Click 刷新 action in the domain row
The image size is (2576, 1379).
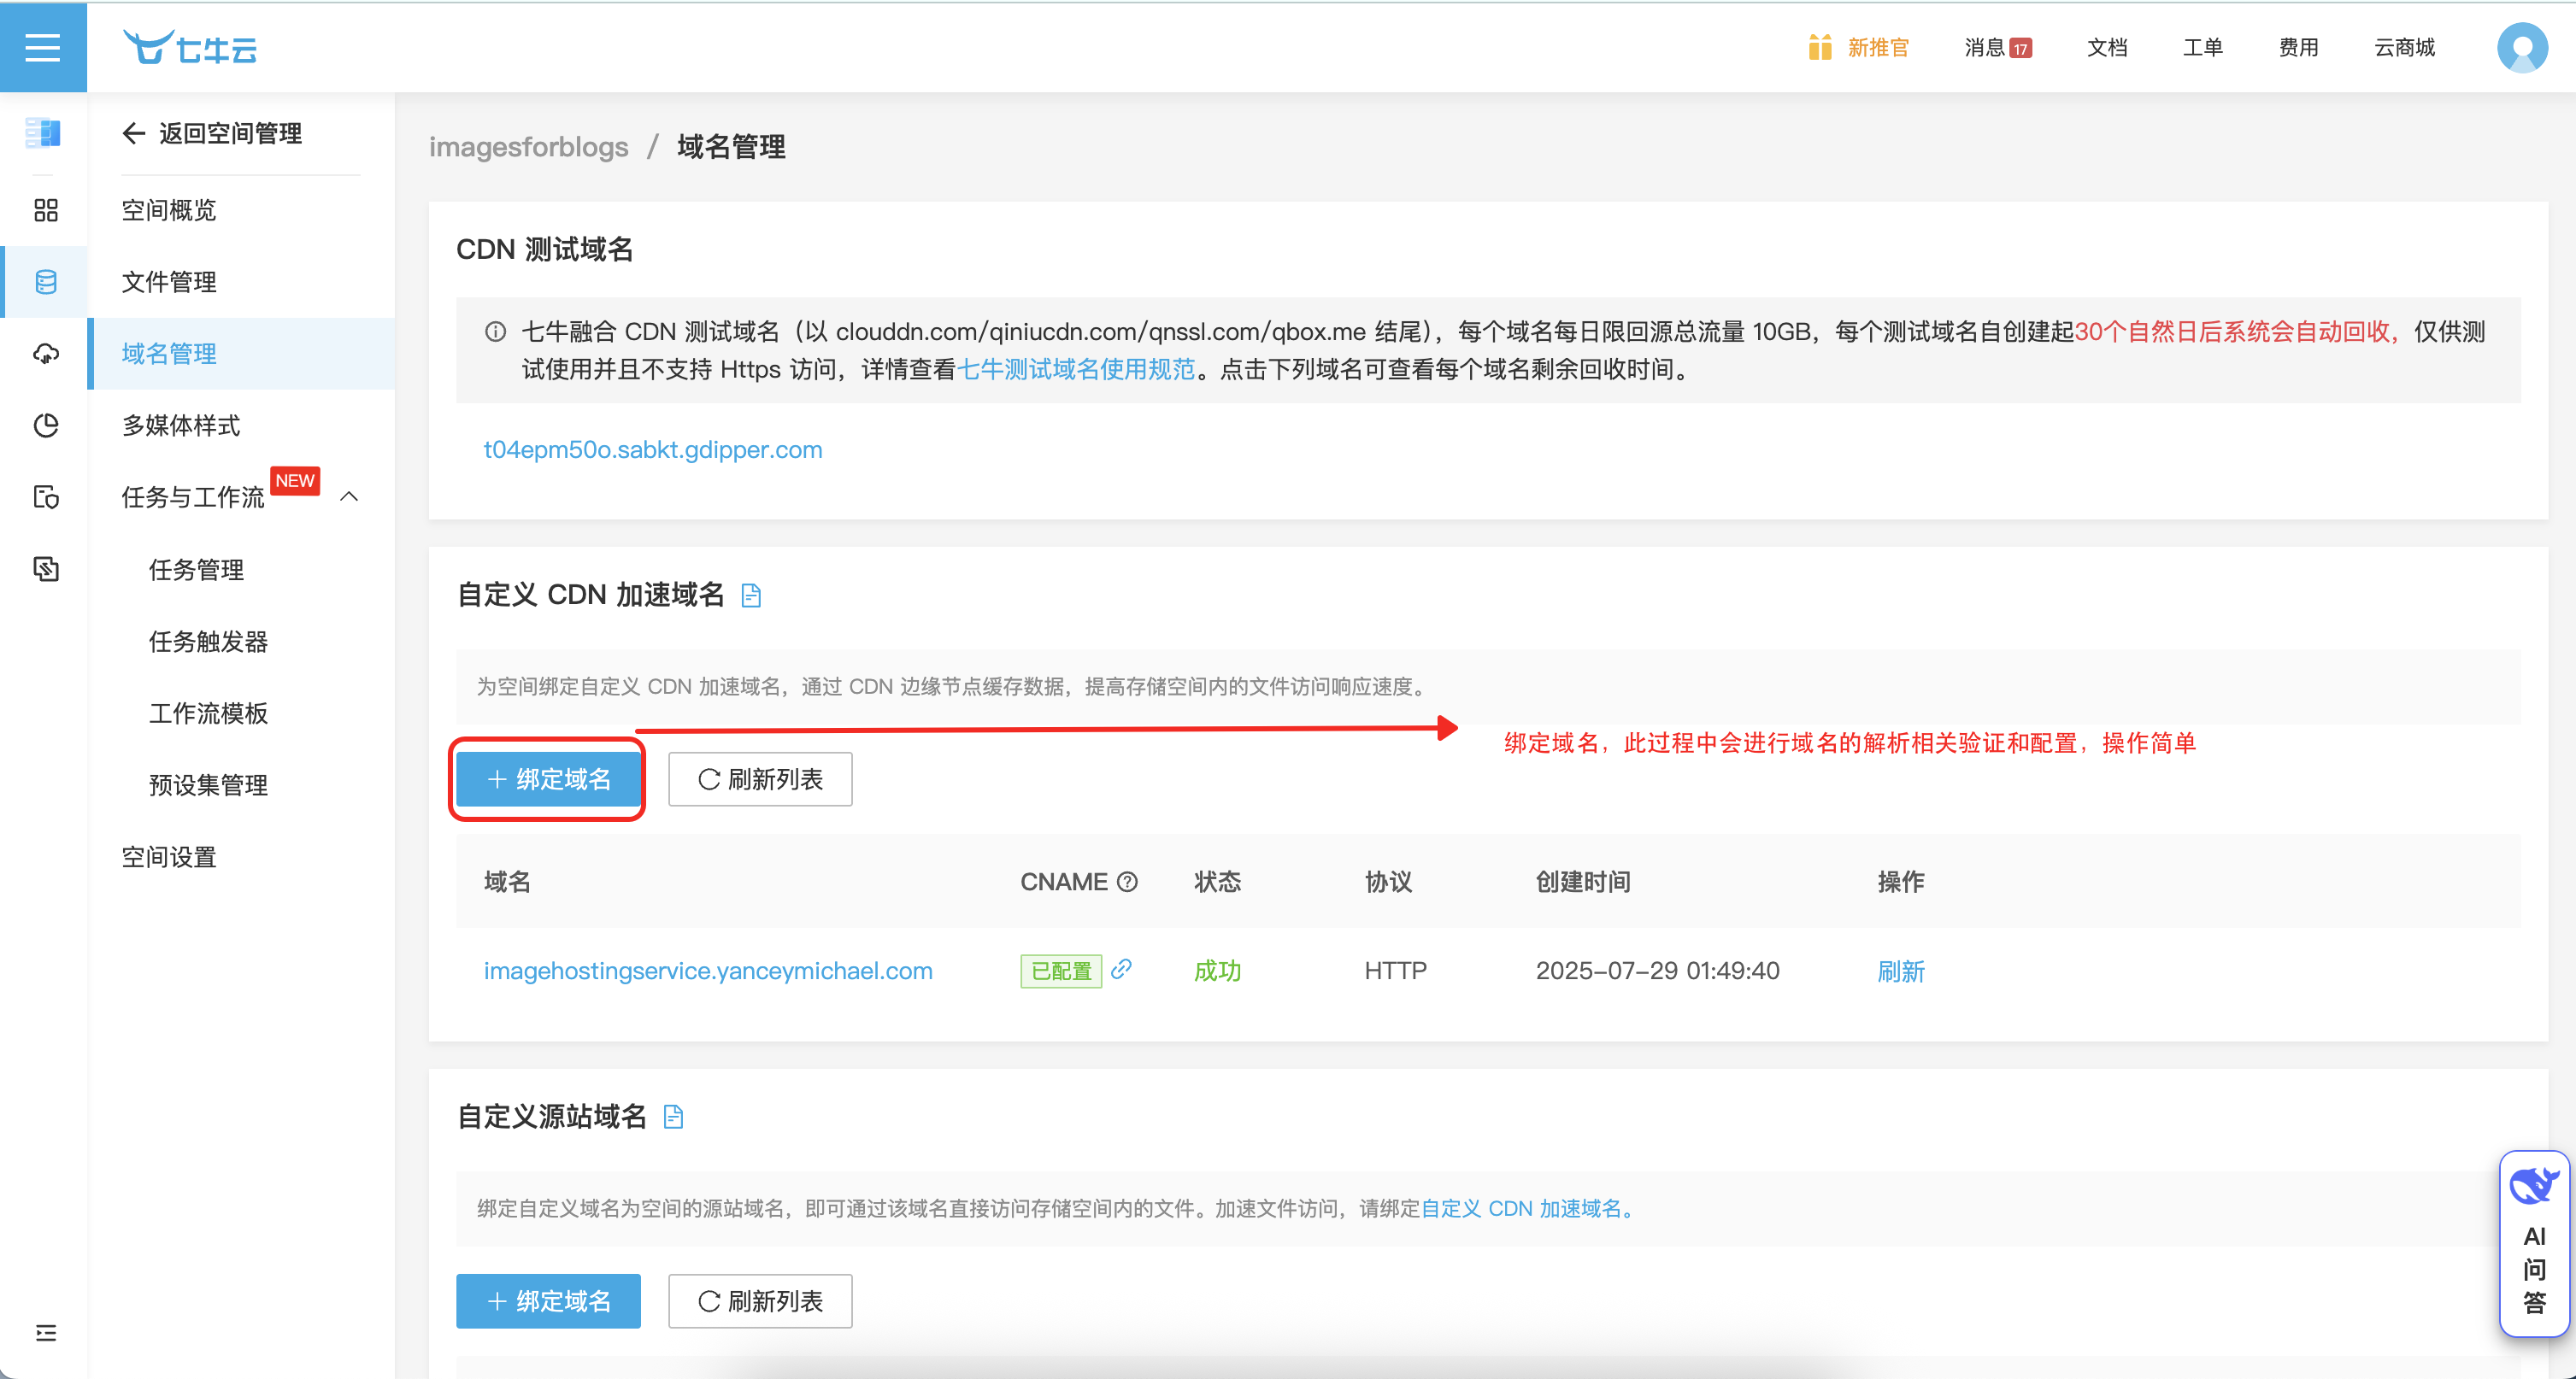tap(1901, 971)
